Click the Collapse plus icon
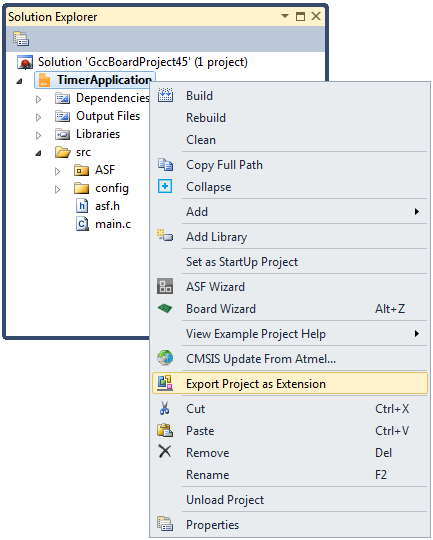 coord(165,186)
